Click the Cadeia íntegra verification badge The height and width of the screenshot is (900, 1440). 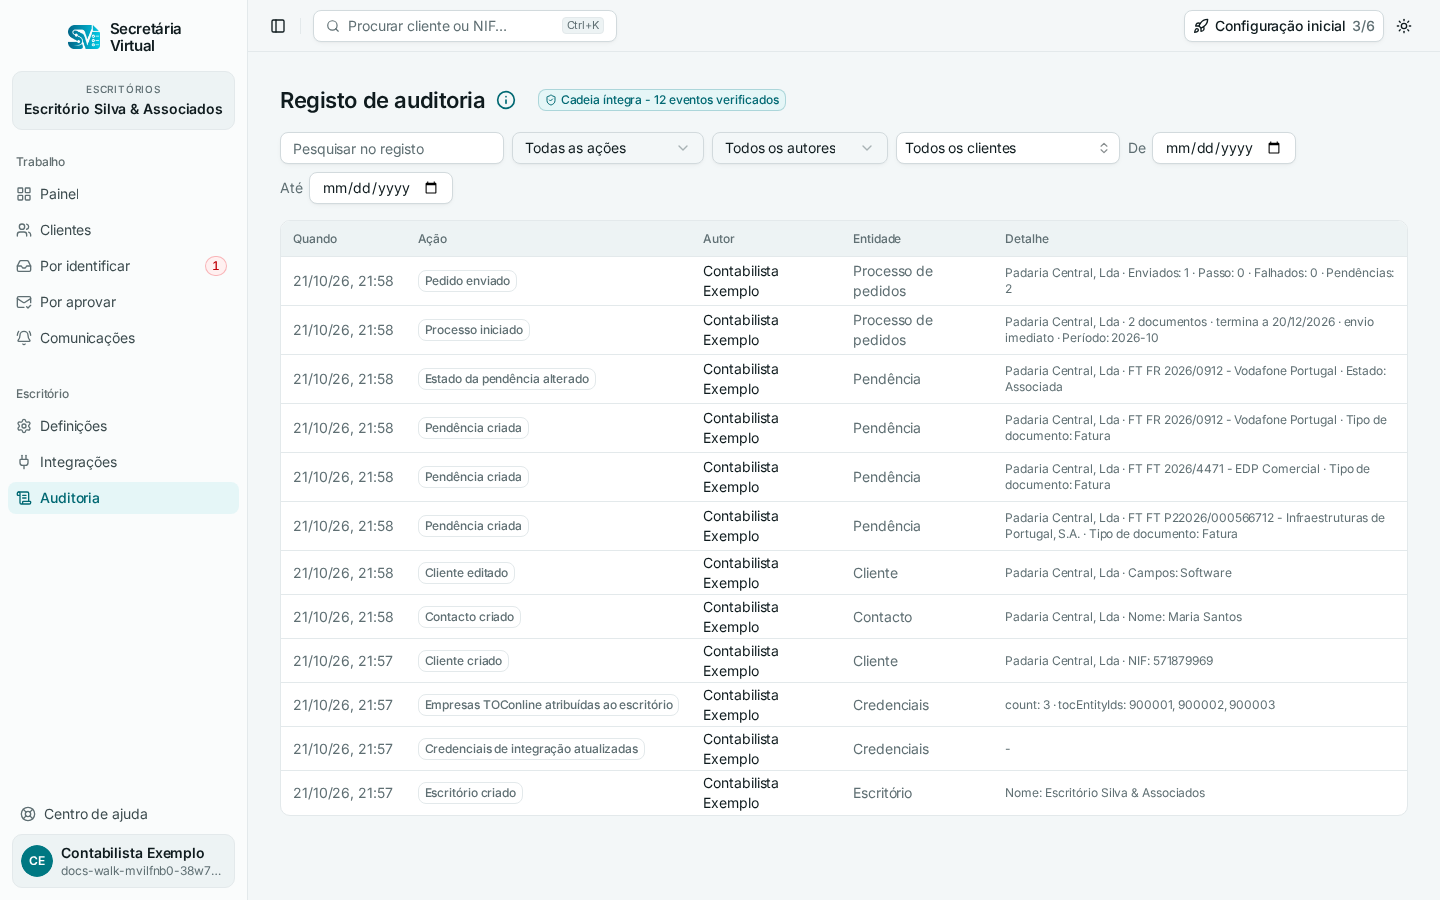[662, 100]
